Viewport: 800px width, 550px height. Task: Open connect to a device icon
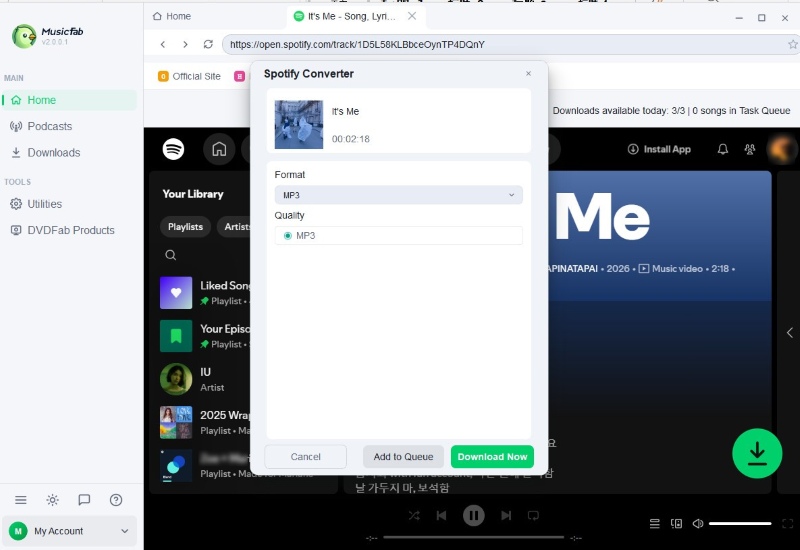tap(677, 523)
